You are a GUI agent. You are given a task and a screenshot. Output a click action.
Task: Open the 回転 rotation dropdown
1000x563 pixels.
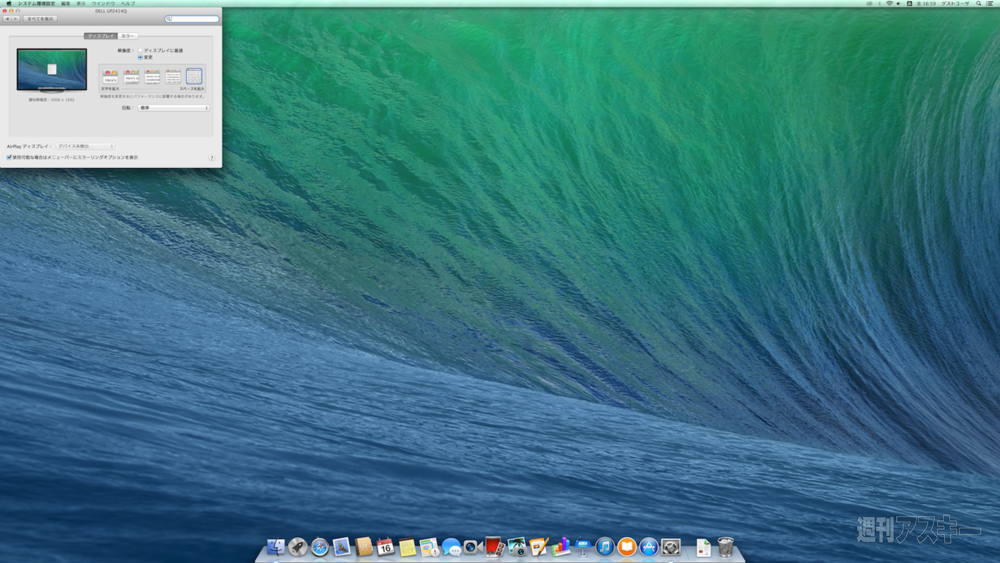(x=173, y=107)
